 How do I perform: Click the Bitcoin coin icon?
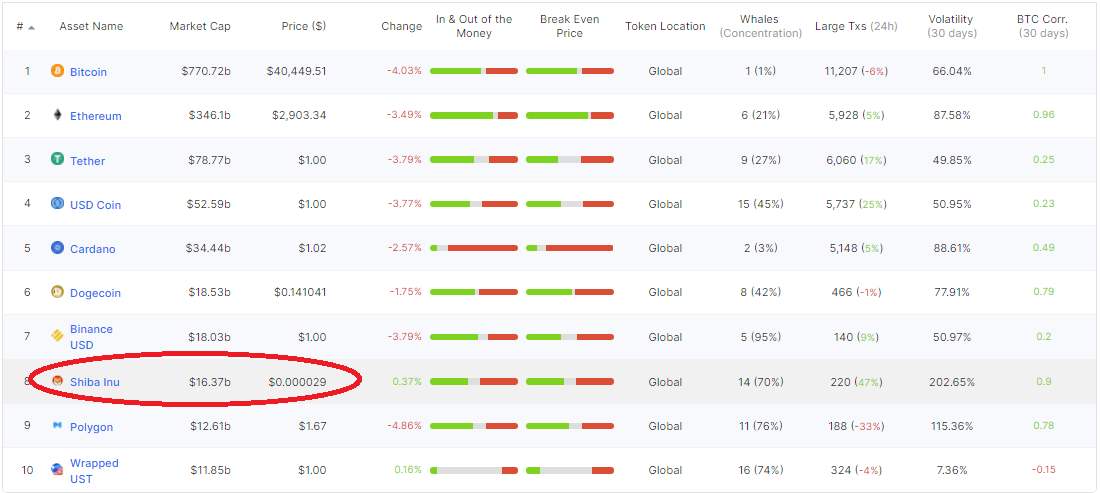pos(57,71)
